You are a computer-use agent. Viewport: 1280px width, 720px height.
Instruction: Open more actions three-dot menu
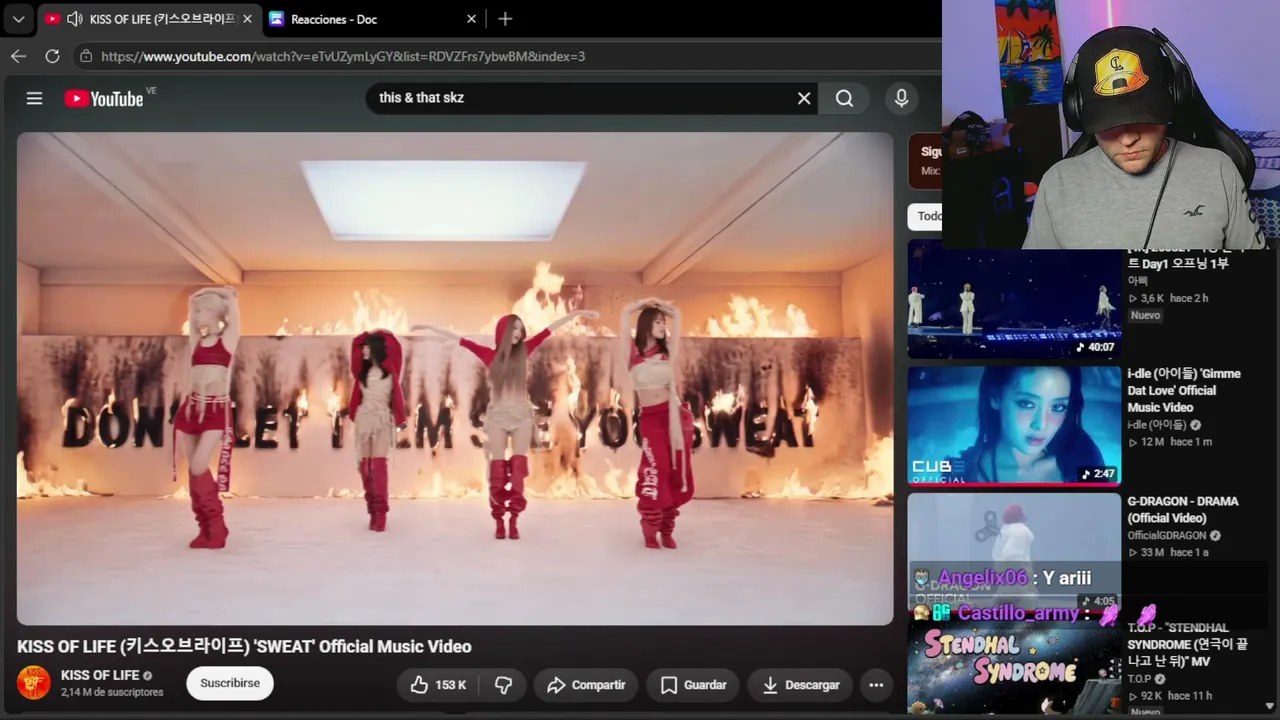876,685
